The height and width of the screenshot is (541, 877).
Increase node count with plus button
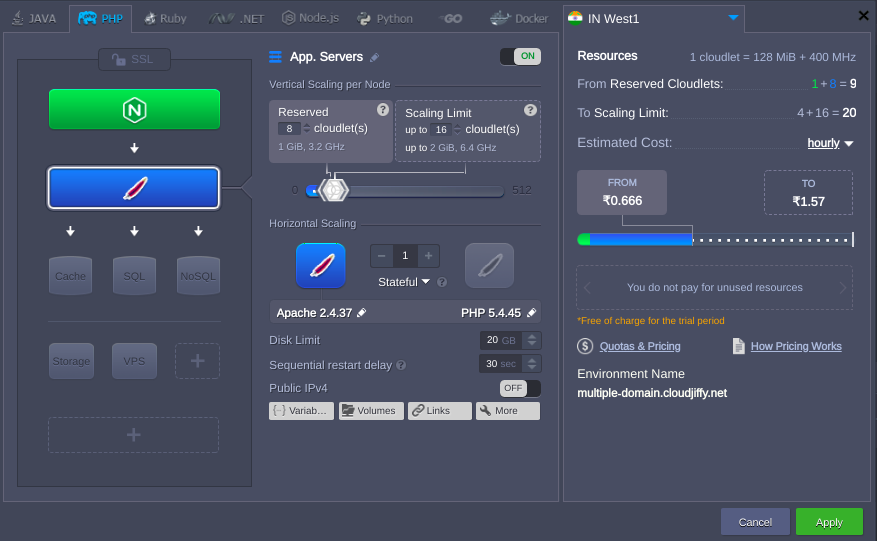pos(428,256)
